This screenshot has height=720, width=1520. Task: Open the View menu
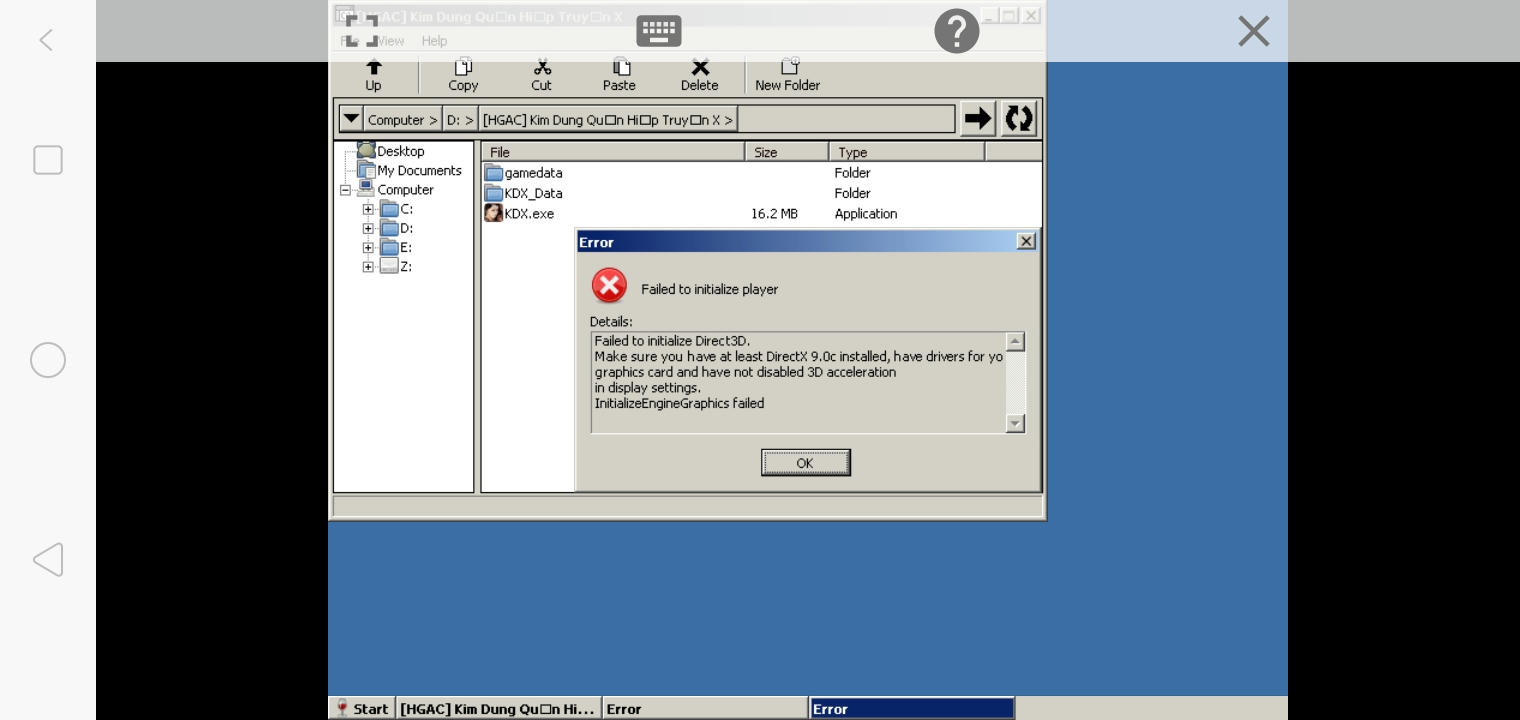point(390,41)
